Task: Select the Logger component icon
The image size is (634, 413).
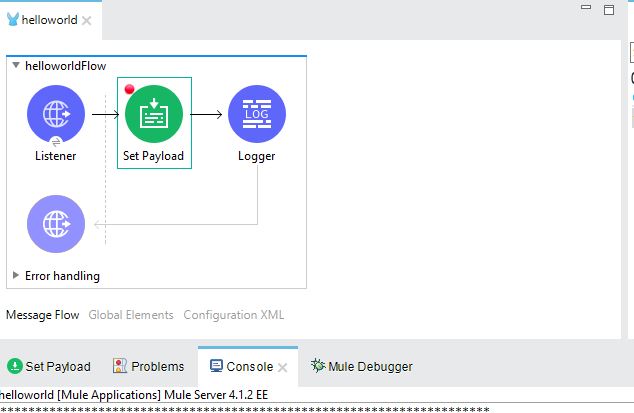Action: (257, 114)
